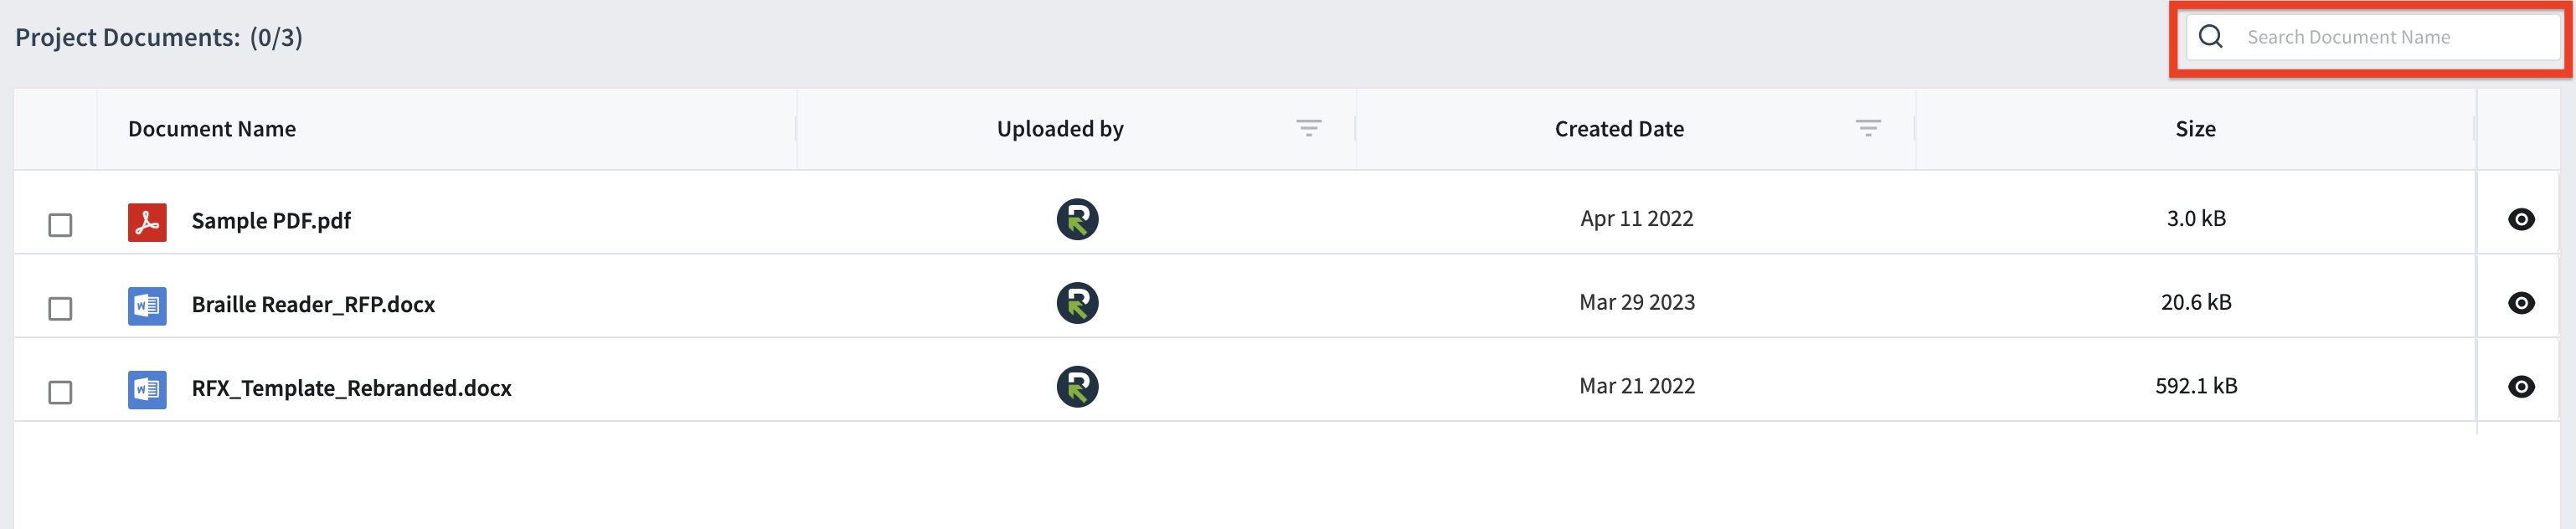The width and height of the screenshot is (2576, 529).
Task: Preview Sample PDF.pdf with the eye icon
Action: coord(2521,219)
